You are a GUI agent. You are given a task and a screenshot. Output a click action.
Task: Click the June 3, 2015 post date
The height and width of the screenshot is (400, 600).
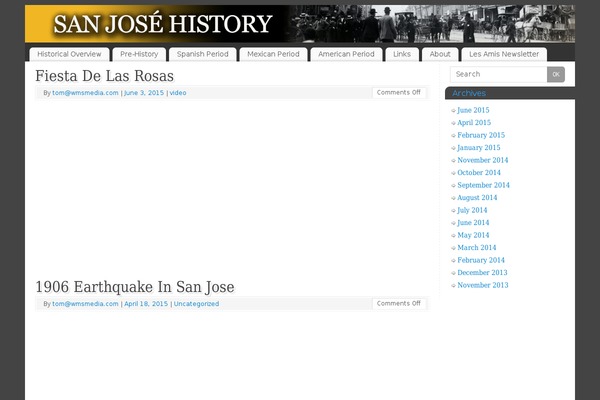[x=144, y=93]
